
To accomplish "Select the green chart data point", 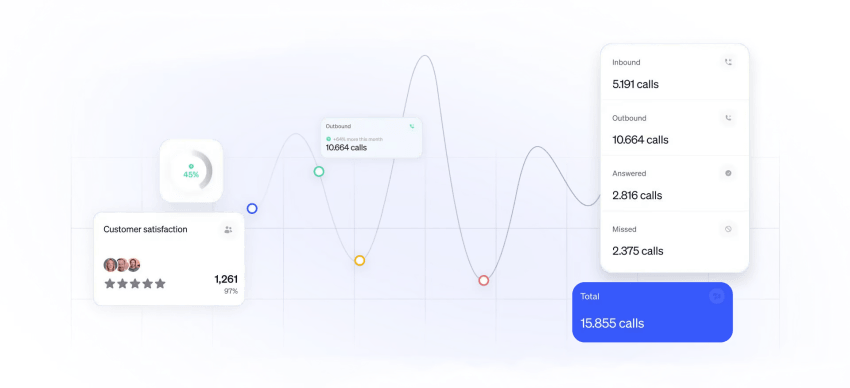I will click(319, 171).
